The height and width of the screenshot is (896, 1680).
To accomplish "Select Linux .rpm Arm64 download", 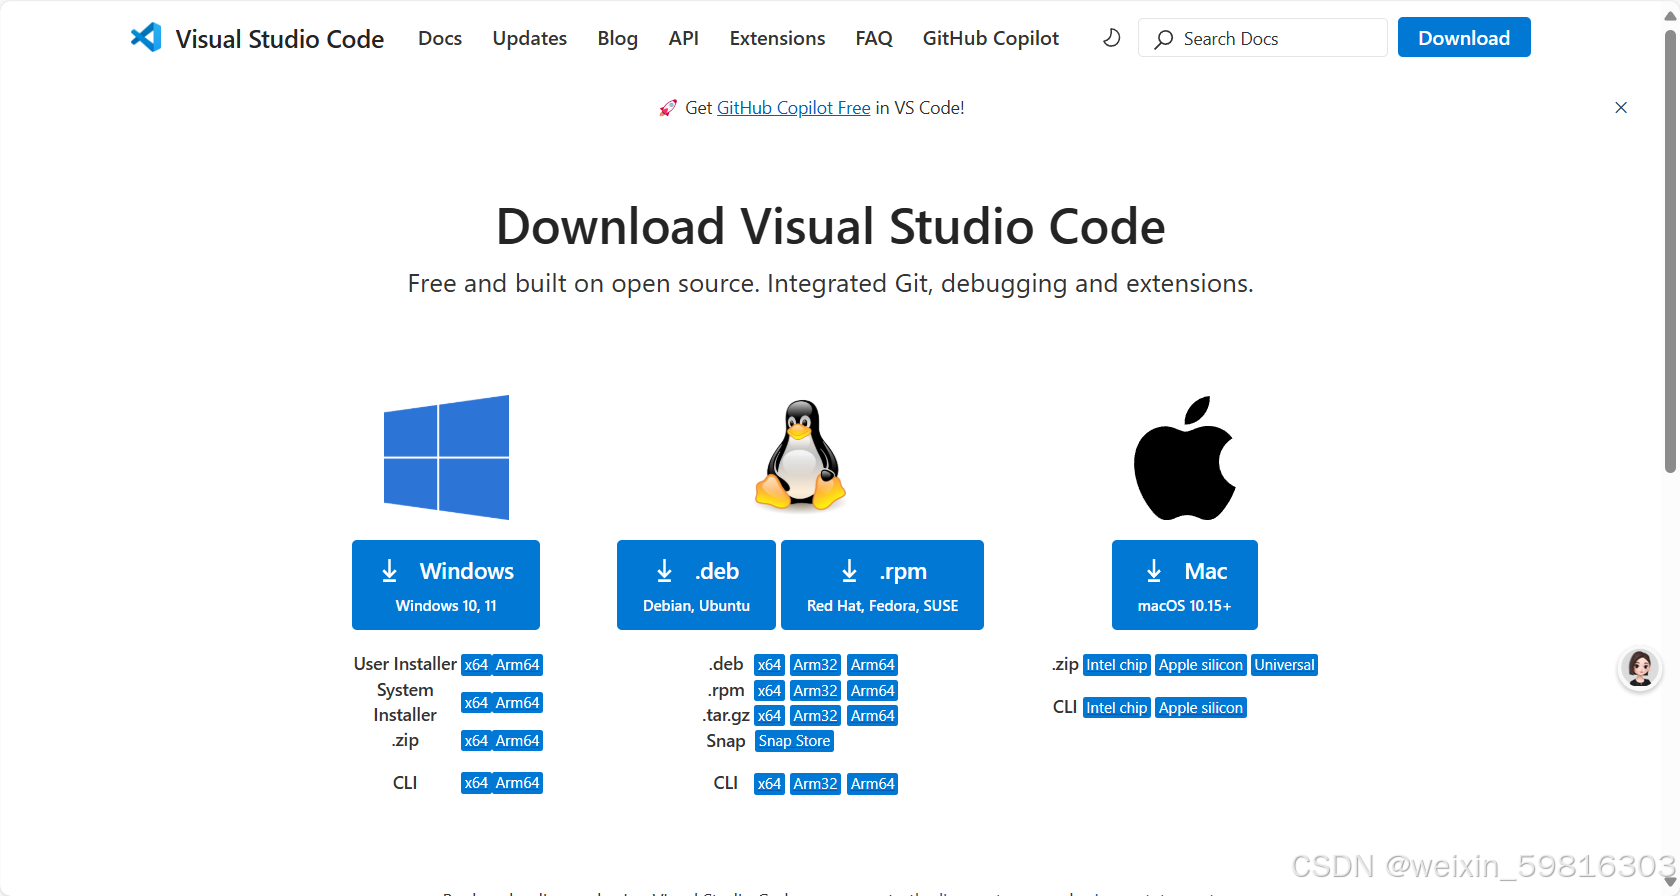I will tap(872, 691).
